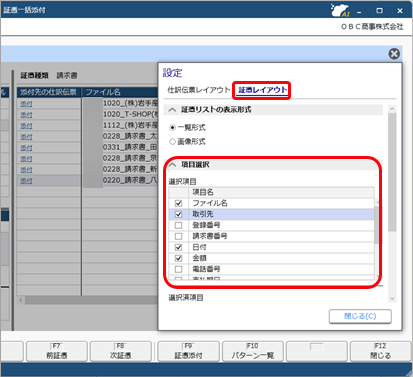This screenshot has height=377, width=413.
Task: Maximize the 証憑一括添付 window
Action: [379, 11]
